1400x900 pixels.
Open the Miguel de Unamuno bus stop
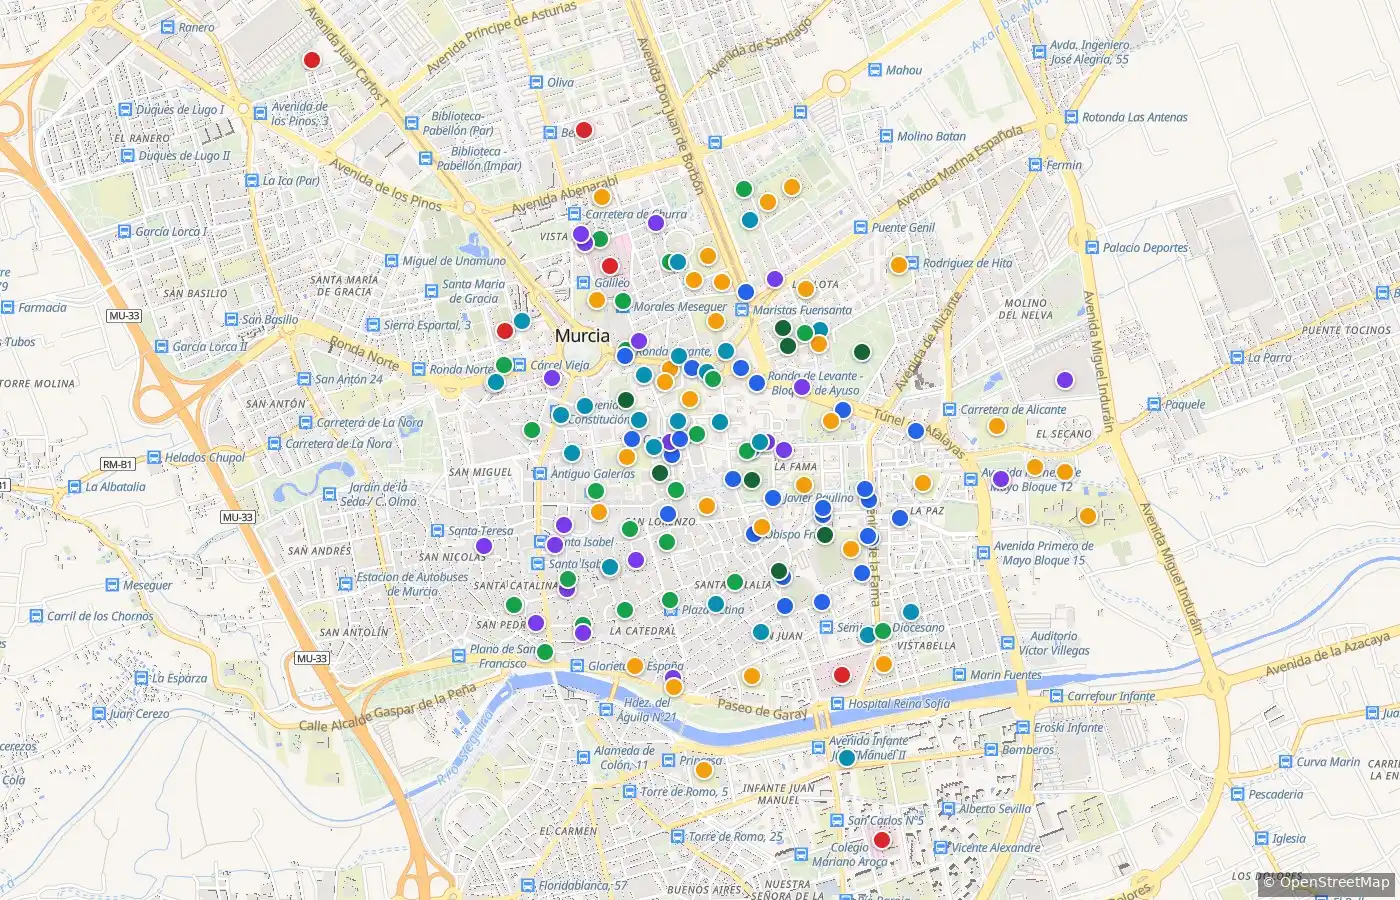391,261
